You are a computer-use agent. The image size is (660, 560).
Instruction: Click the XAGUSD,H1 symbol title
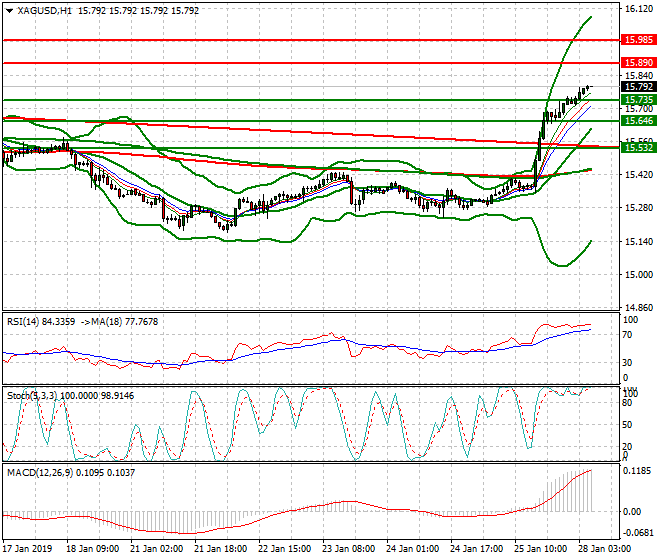[44, 10]
